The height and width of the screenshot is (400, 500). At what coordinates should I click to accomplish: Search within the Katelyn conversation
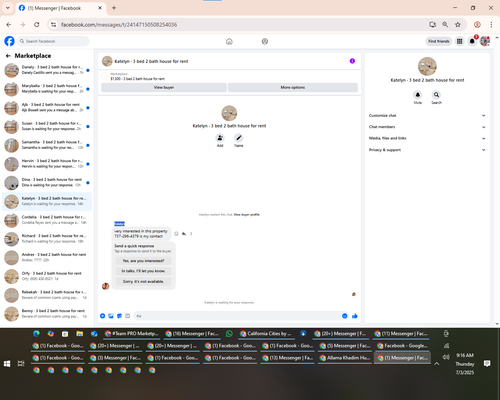tap(436, 95)
